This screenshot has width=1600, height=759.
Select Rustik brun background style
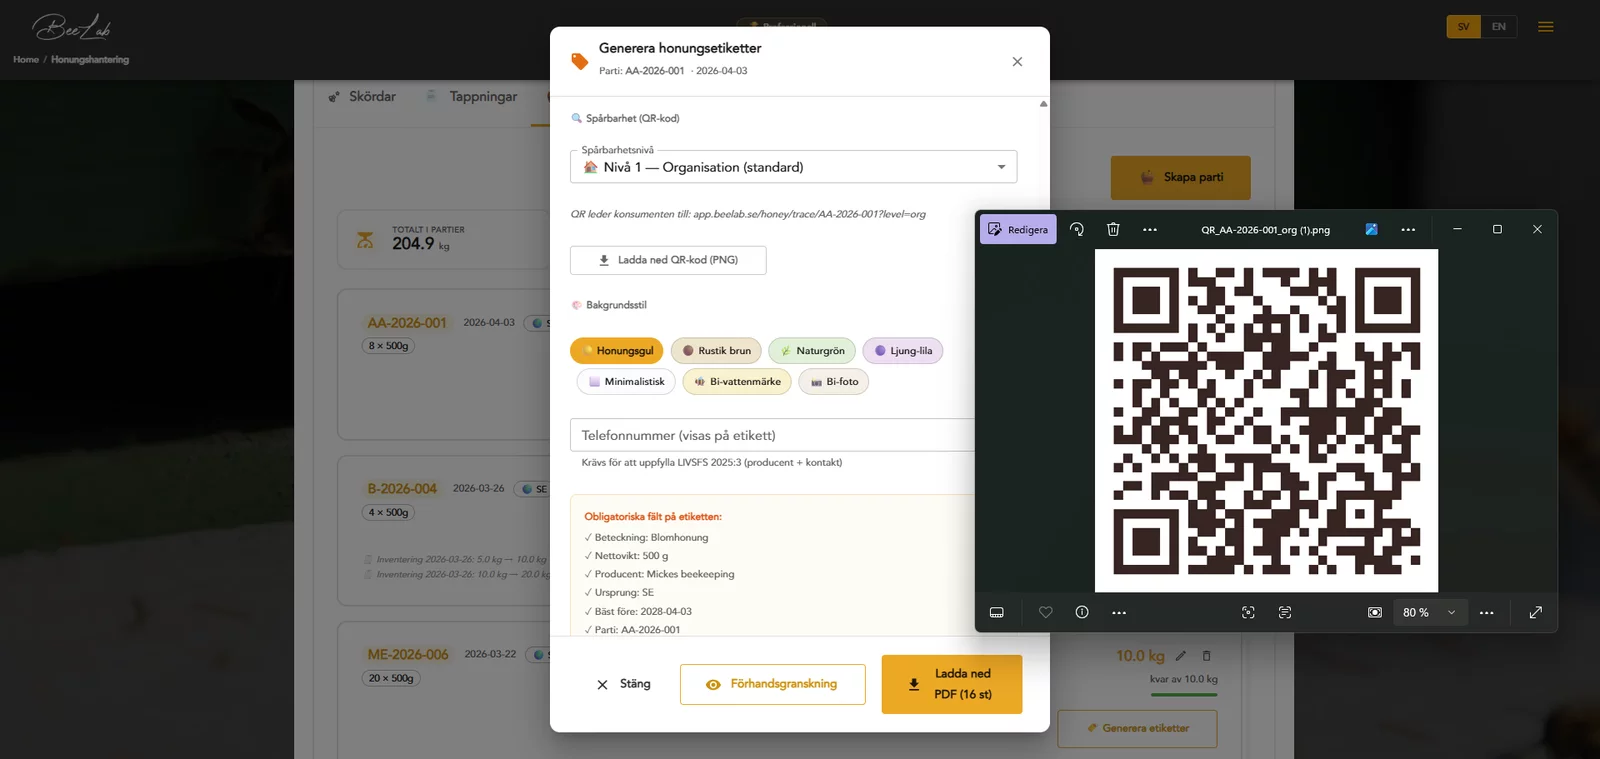pyautogui.click(x=716, y=351)
